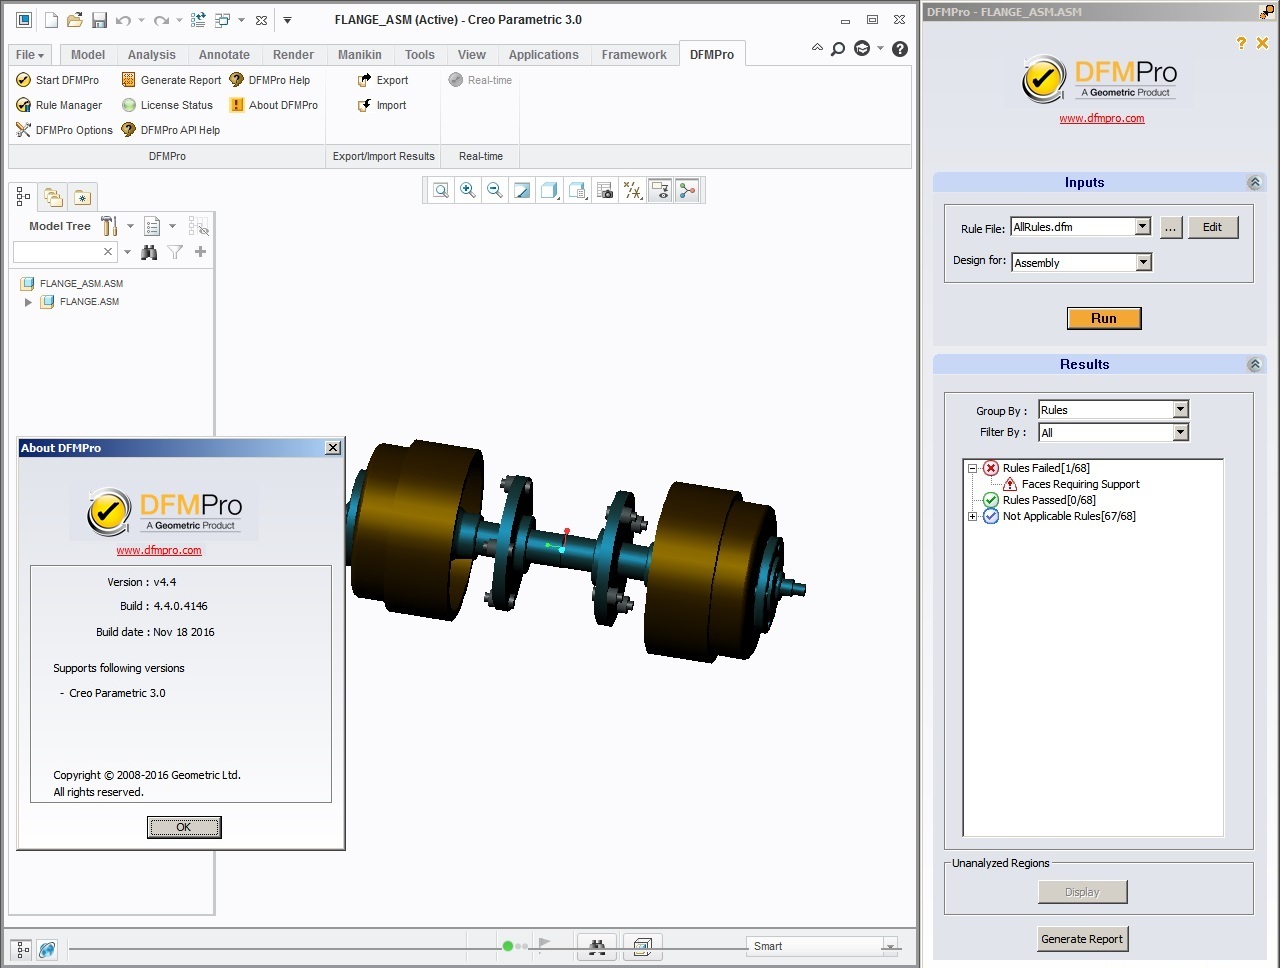1280x968 pixels.
Task: Select Faces Requiring Support result
Action: tap(1080, 484)
